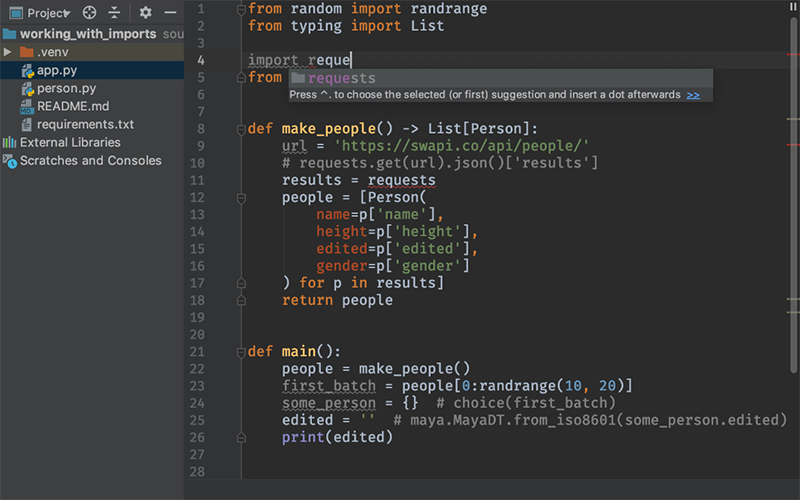Click the '>>' link in completion hint

pyautogui.click(x=693, y=95)
